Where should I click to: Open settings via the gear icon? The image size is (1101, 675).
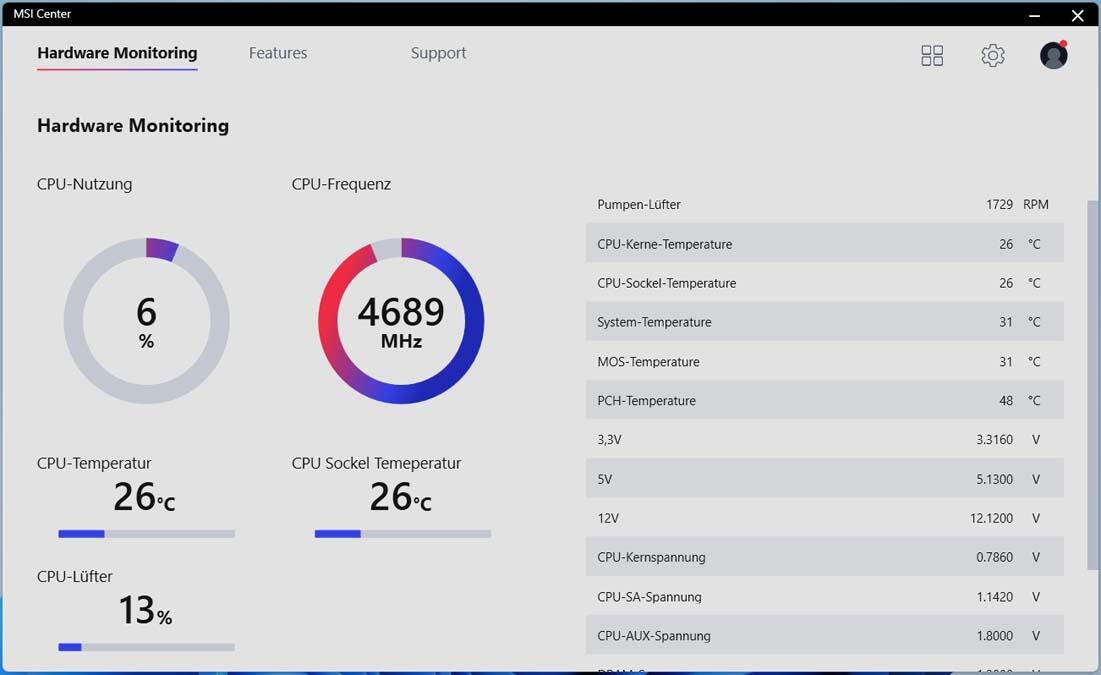point(992,55)
